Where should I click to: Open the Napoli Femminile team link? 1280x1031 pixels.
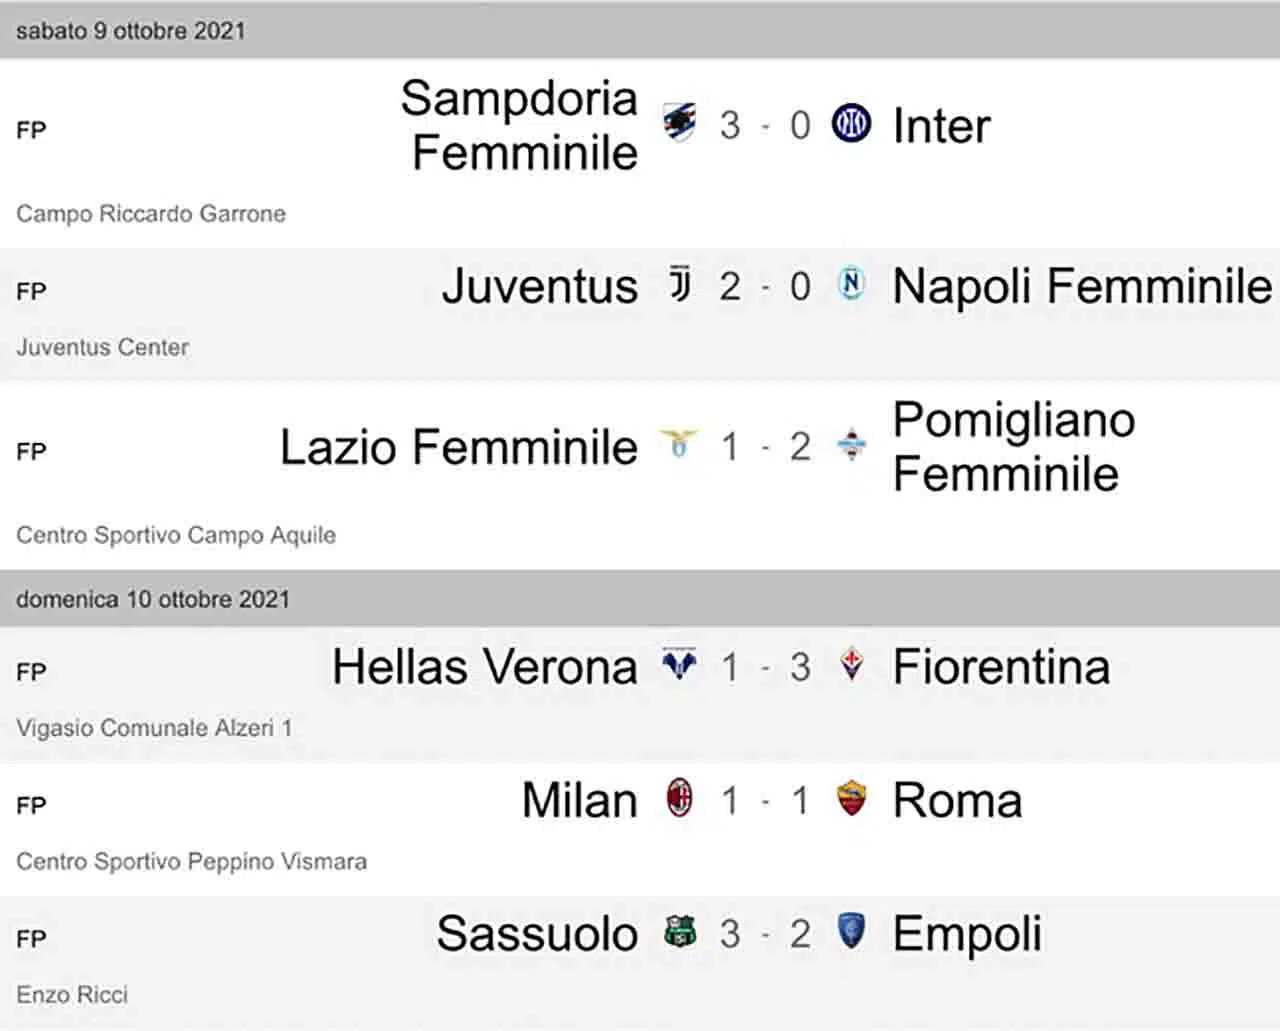(x=1082, y=286)
